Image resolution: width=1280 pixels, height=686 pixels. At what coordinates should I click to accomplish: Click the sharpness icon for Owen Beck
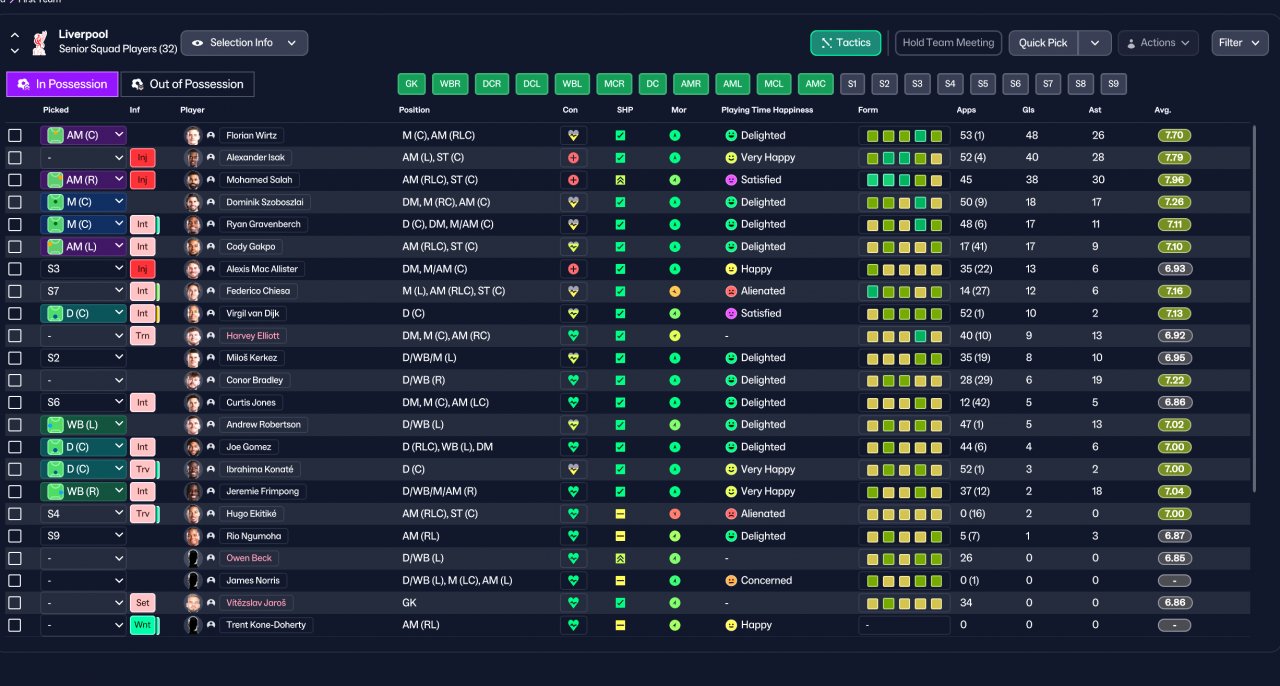(x=620, y=558)
